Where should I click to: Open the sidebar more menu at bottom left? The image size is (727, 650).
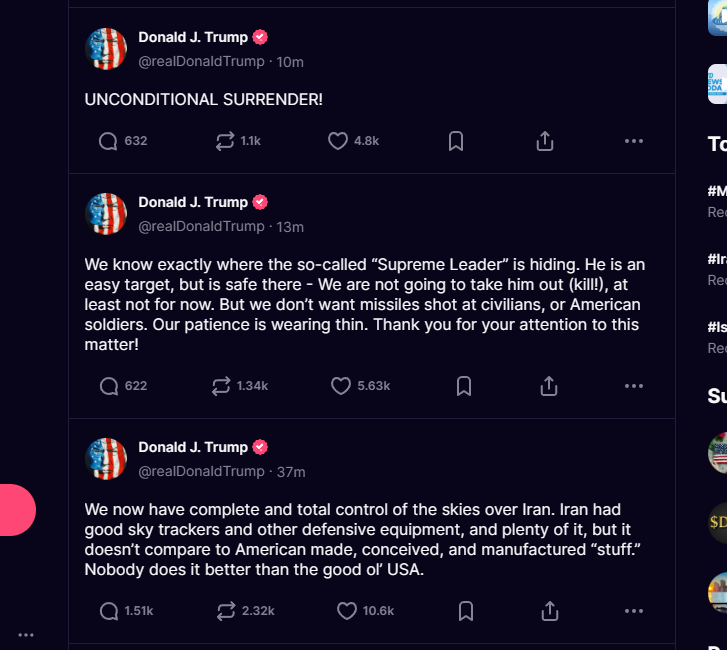tap(26, 635)
